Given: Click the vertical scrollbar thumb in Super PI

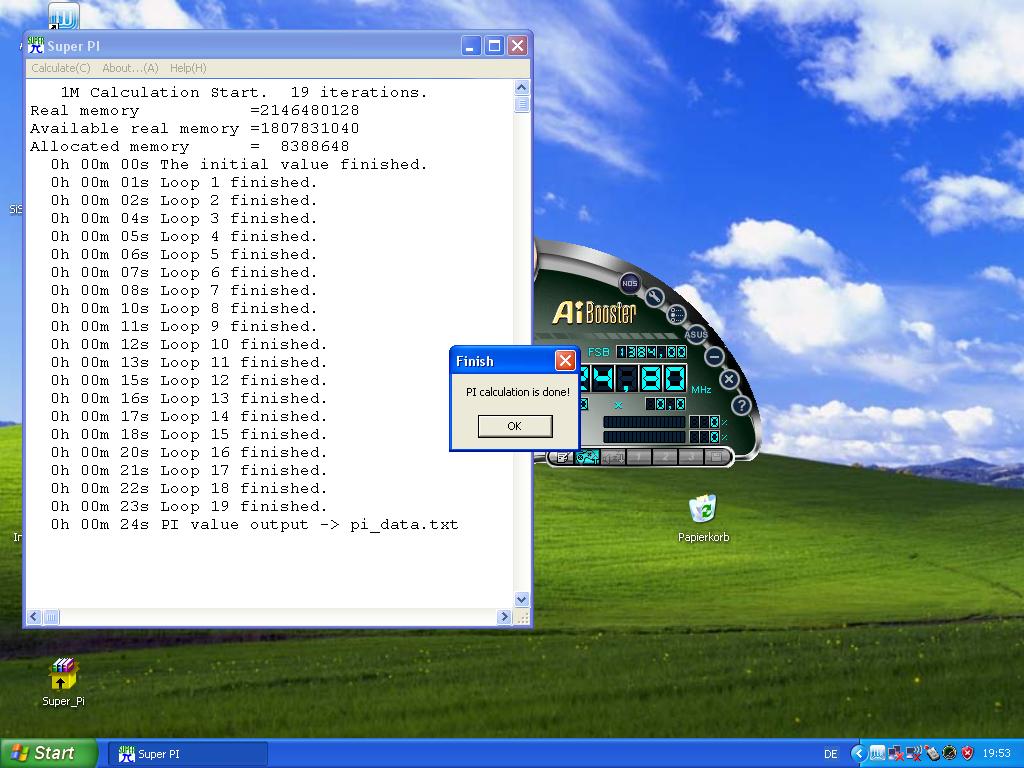Looking at the screenshot, I should [x=522, y=104].
